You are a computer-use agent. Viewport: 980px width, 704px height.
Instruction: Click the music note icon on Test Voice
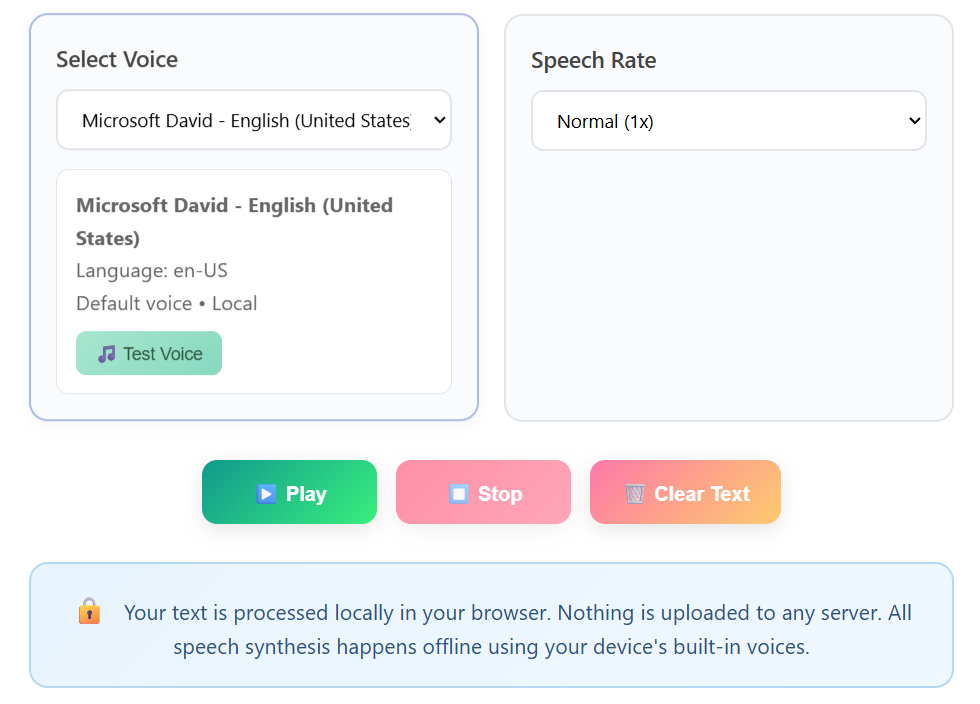coord(106,354)
